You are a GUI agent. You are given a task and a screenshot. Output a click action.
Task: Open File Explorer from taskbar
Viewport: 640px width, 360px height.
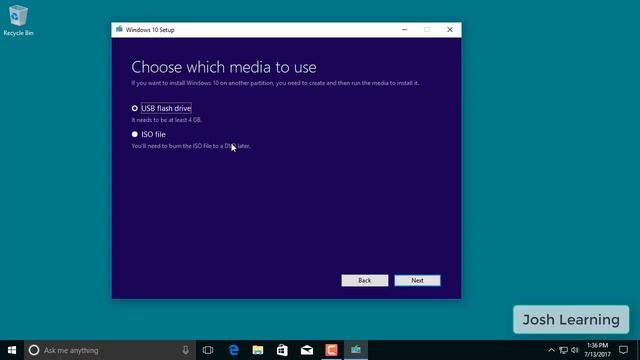[x=258, y=350]
